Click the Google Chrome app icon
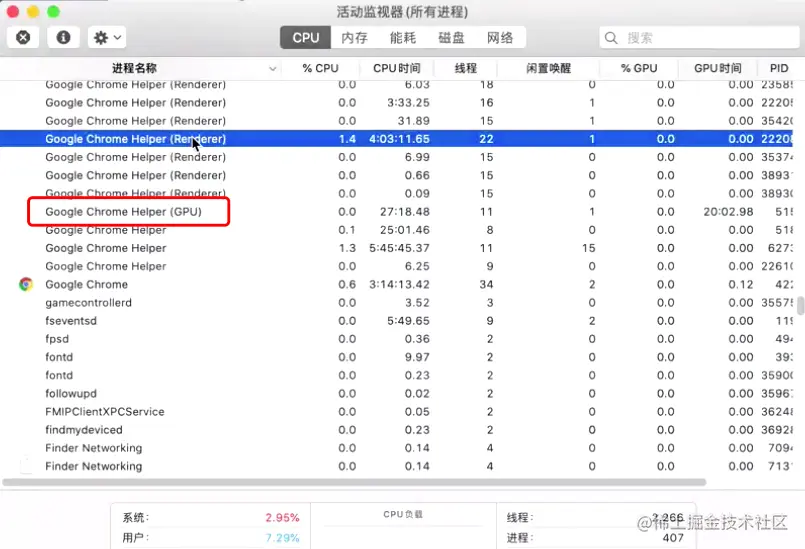Viewport: 805px width, 549px height. [x=26, y=284]
